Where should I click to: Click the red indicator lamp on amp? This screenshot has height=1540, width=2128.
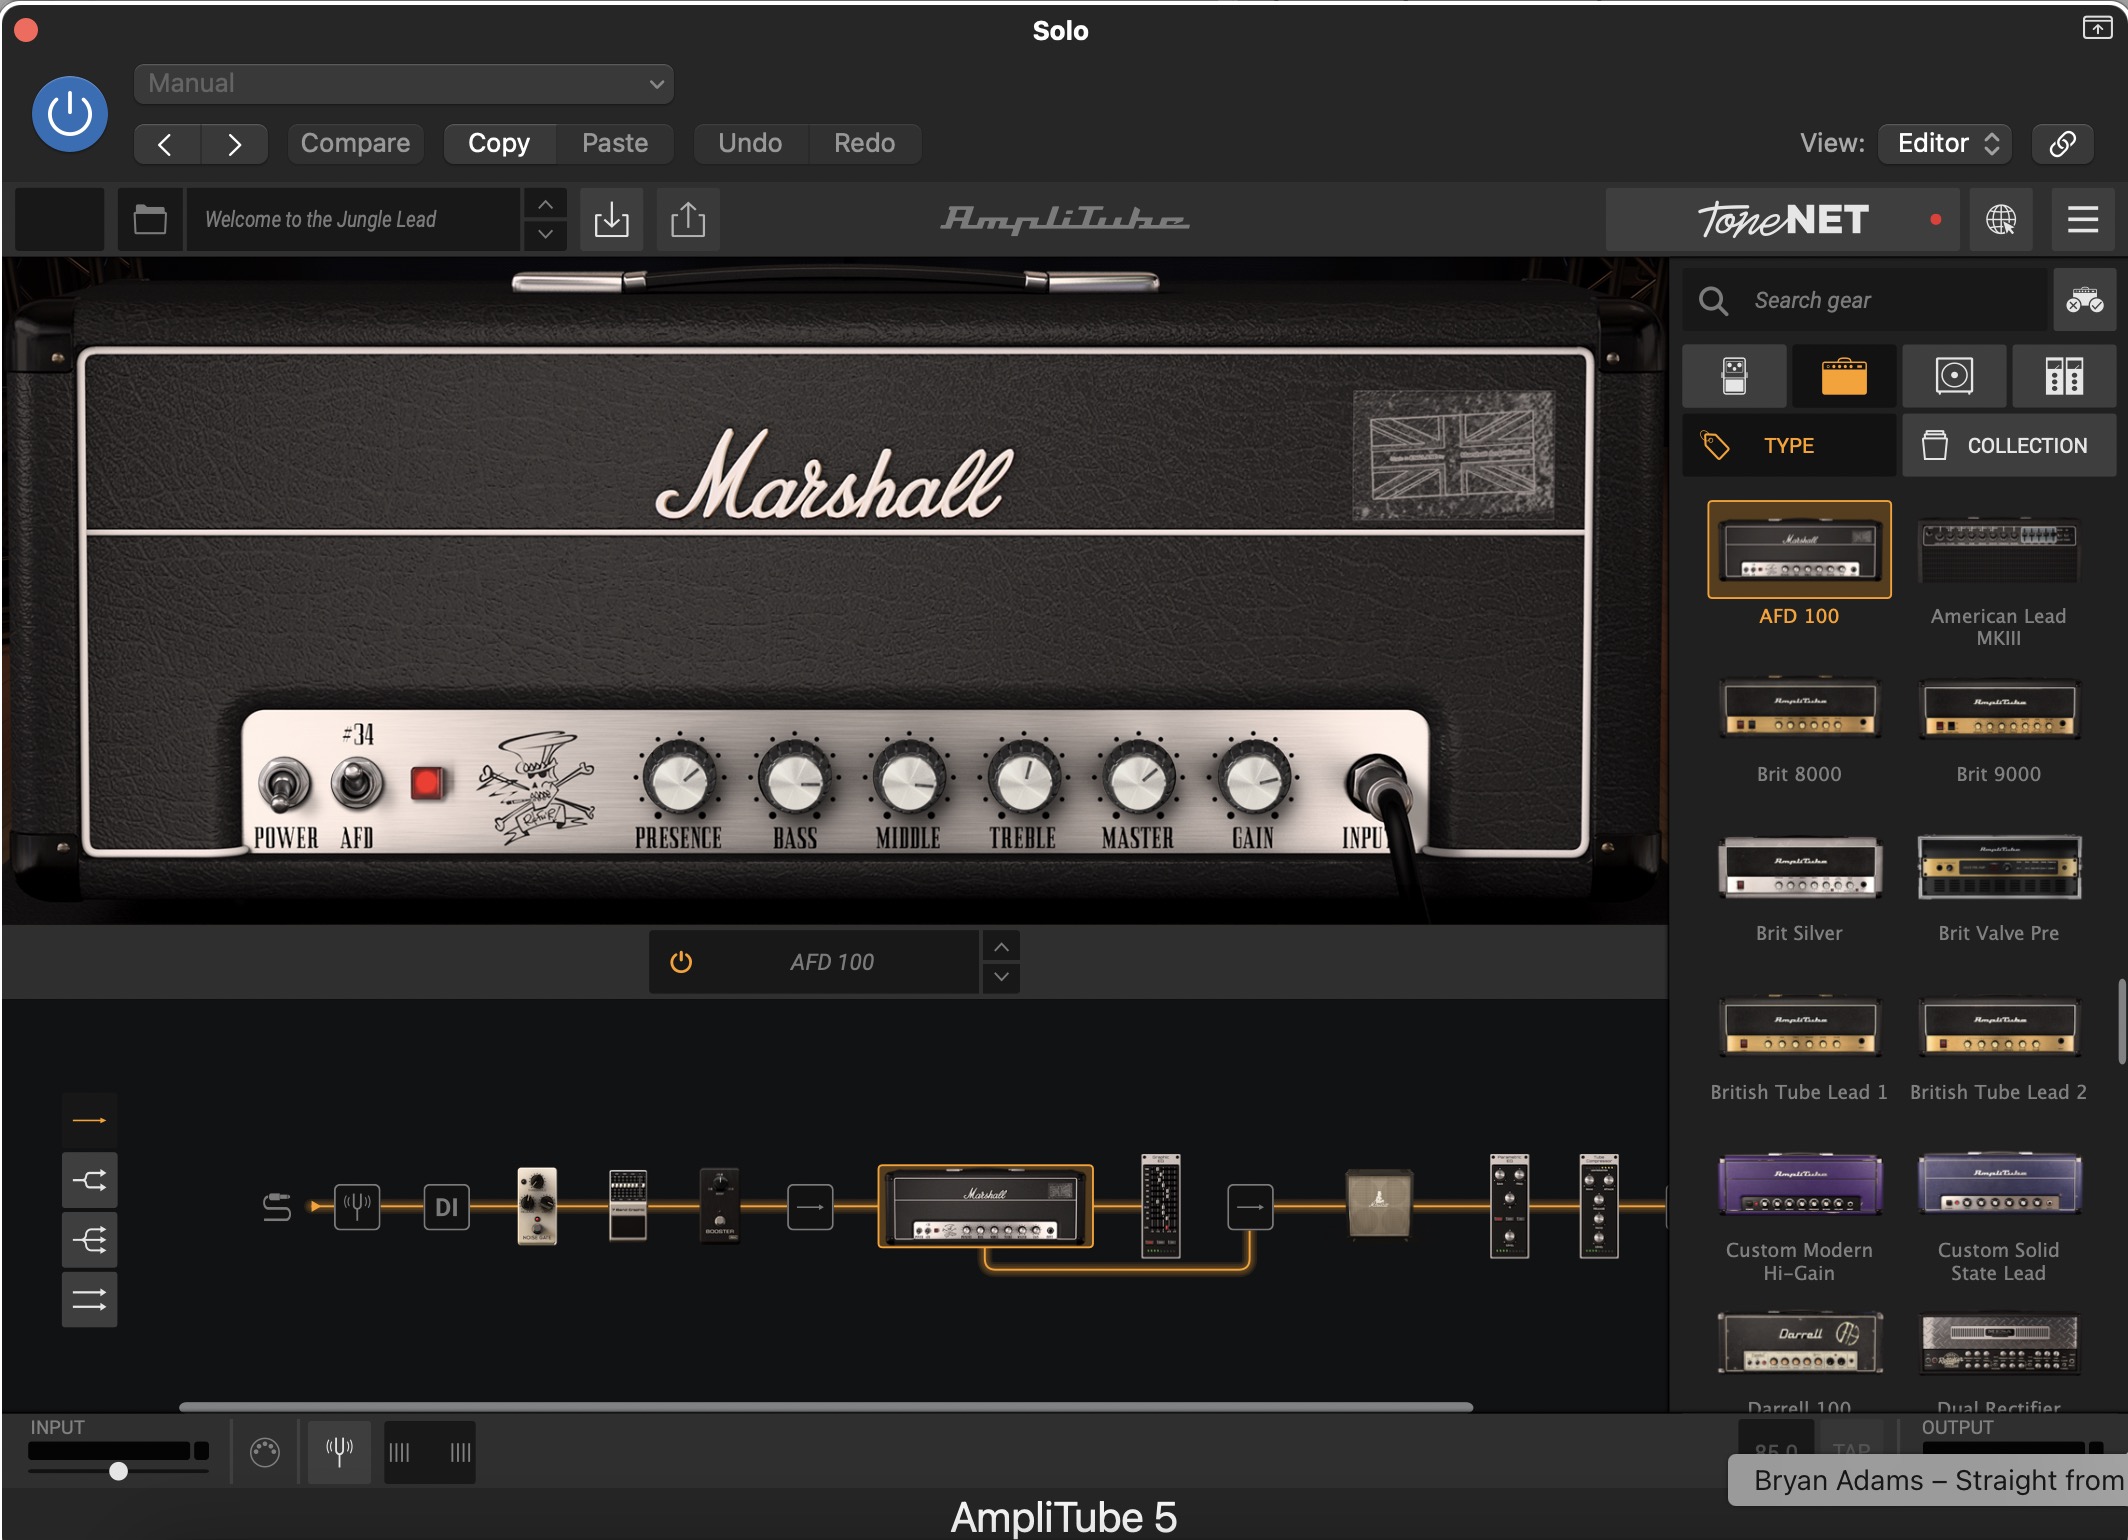(427, 784)
